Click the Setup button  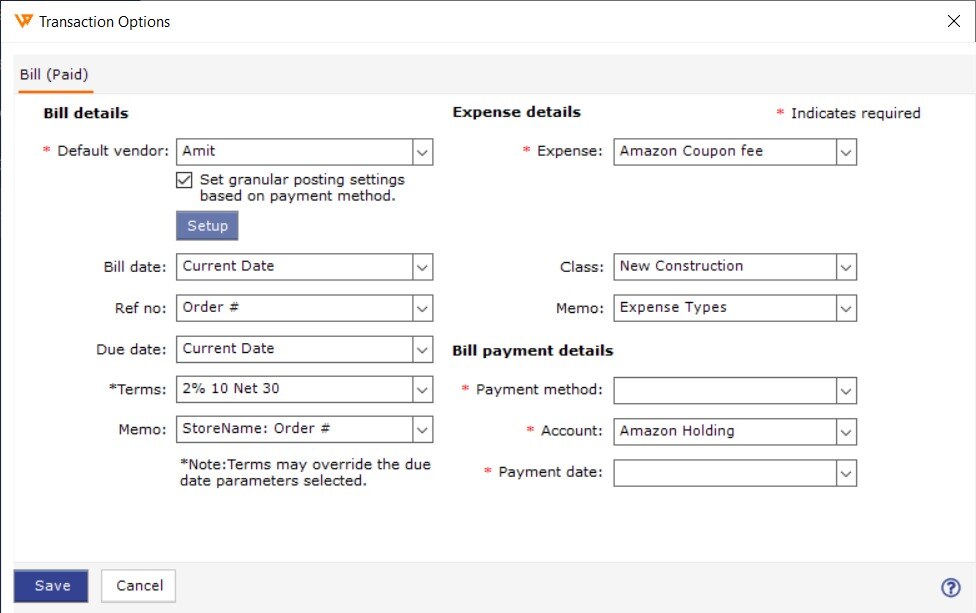click(x=207, y=226)
